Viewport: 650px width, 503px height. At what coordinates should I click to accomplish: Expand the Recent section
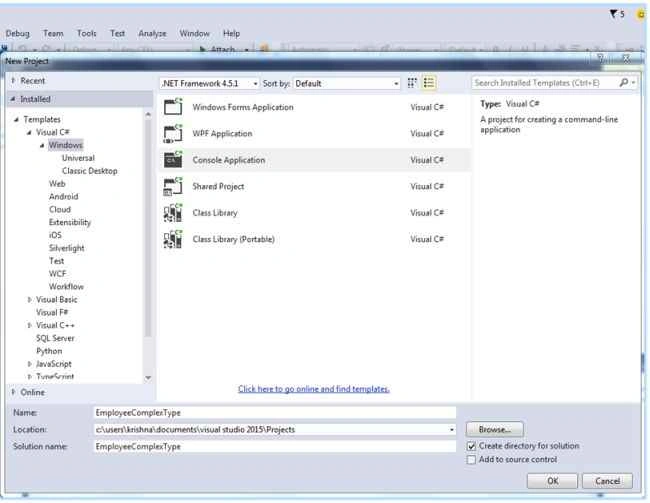coord(13,80)
